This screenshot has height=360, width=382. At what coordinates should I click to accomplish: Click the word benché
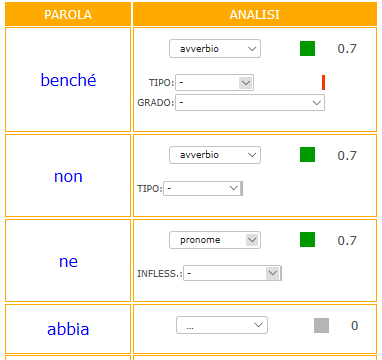[x=68, y=80]
